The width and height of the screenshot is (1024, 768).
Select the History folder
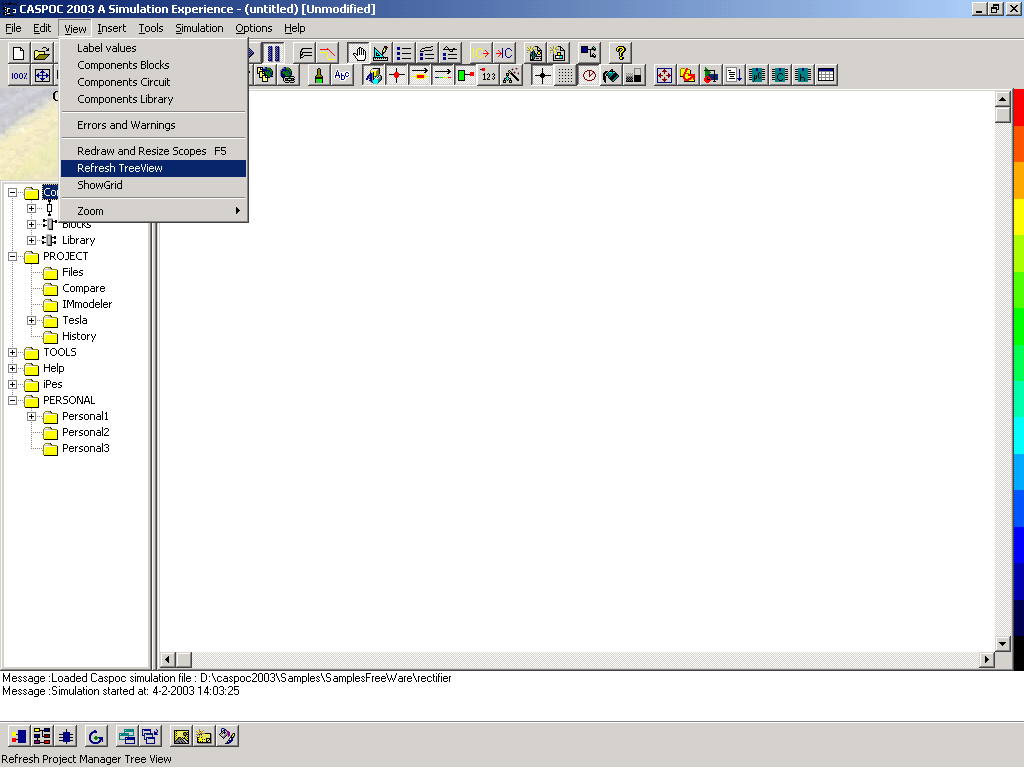pyautogui.click(x=79, y=336)
